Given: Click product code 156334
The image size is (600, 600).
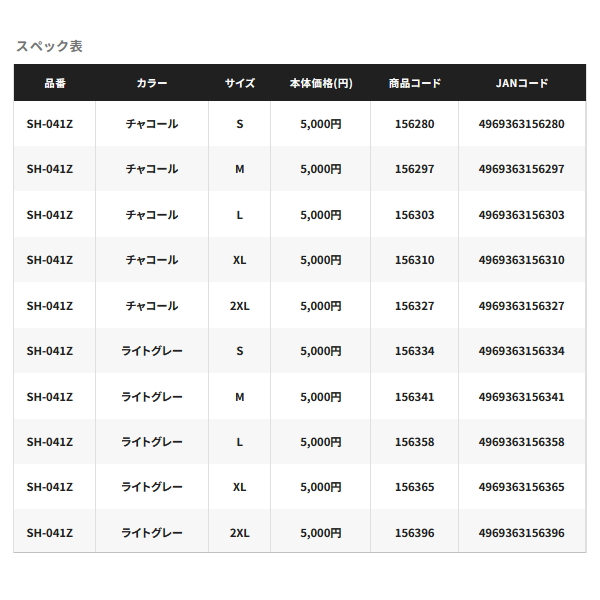Looking at the screenshot, I should click(x=414, y=351).
